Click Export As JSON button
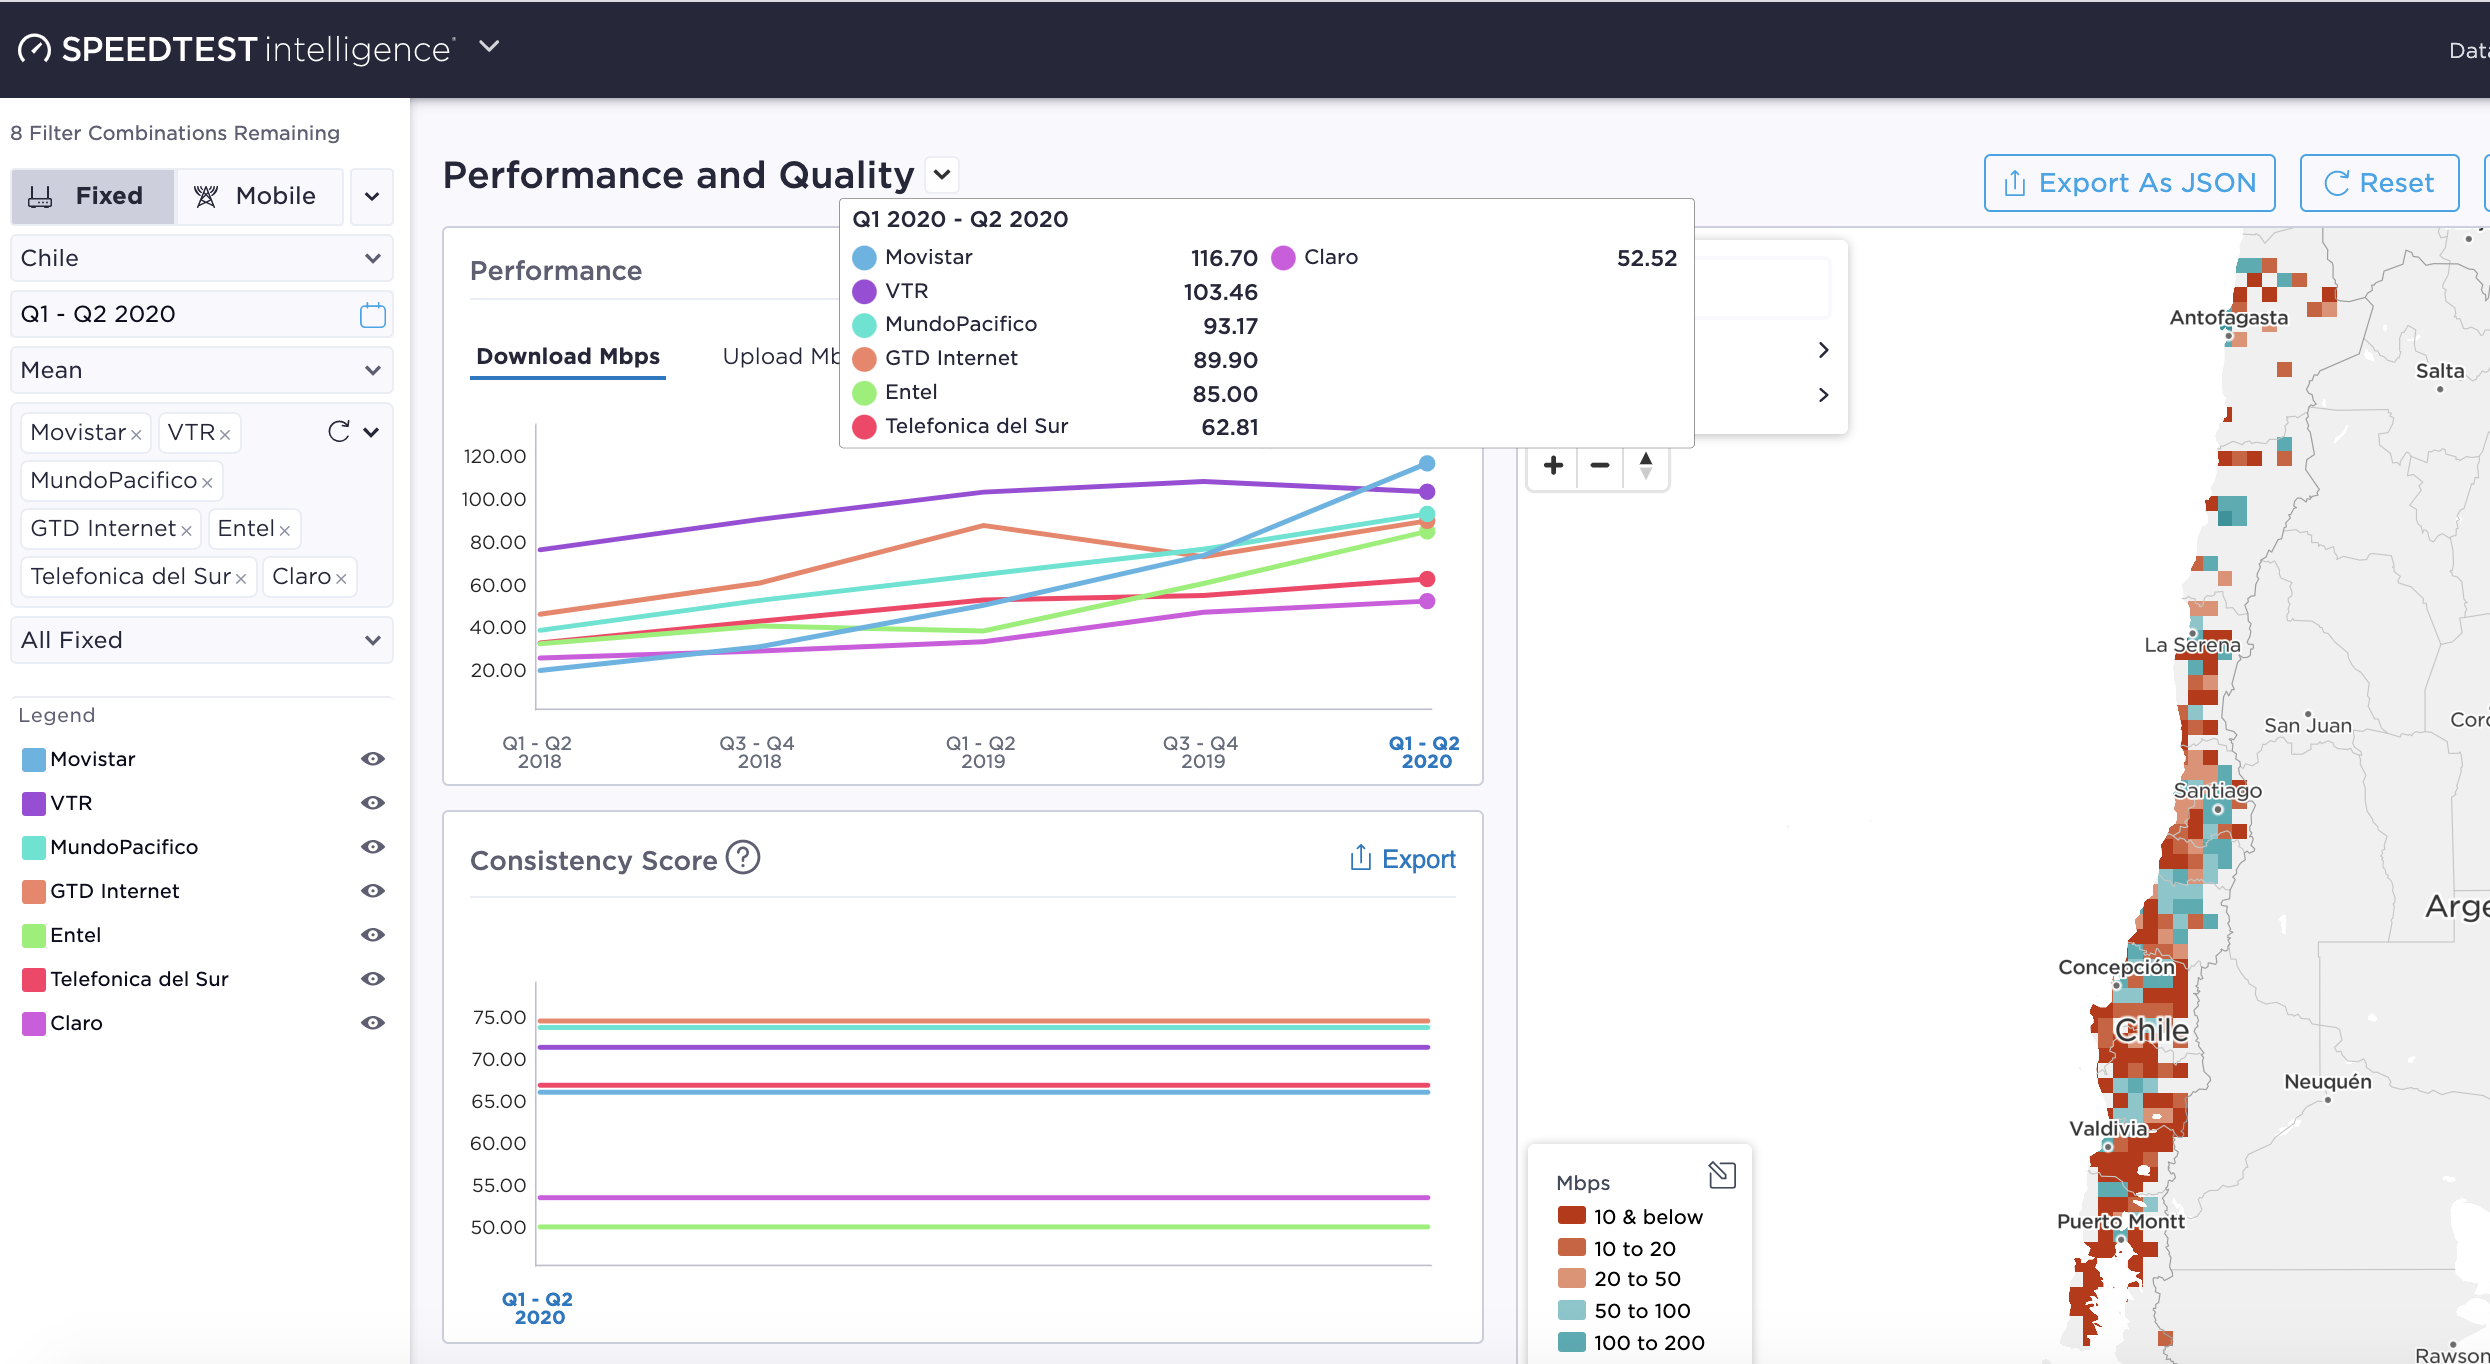Viewport: 2490px width, 1364px height. [2129, 183]
